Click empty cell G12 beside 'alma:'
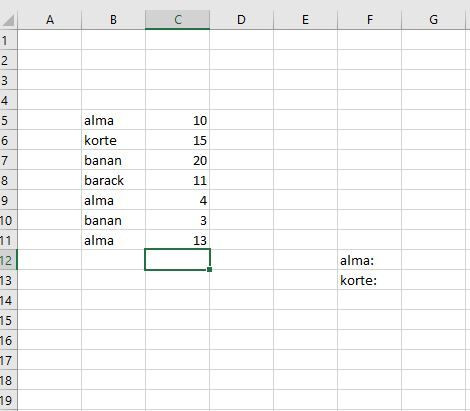The height and width of the screenshot is (411, 470). point(433,260)
